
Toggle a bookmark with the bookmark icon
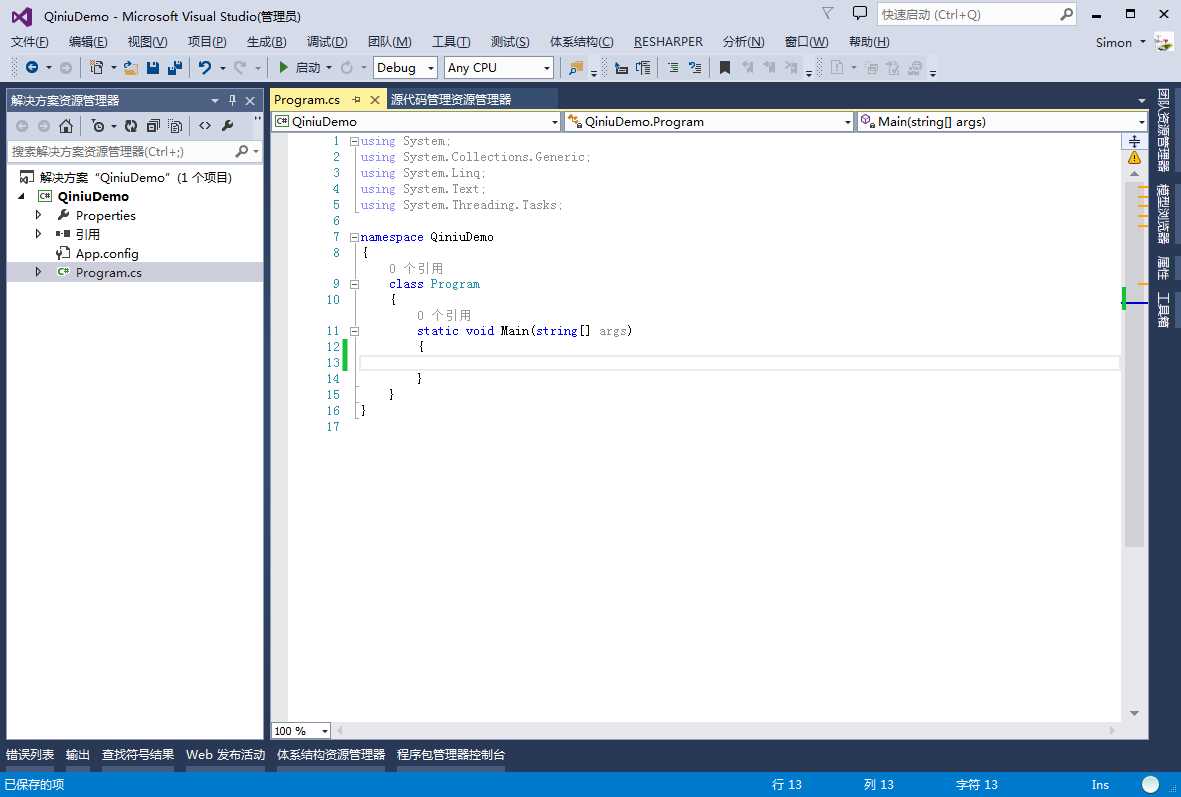[x=725, y=68]
